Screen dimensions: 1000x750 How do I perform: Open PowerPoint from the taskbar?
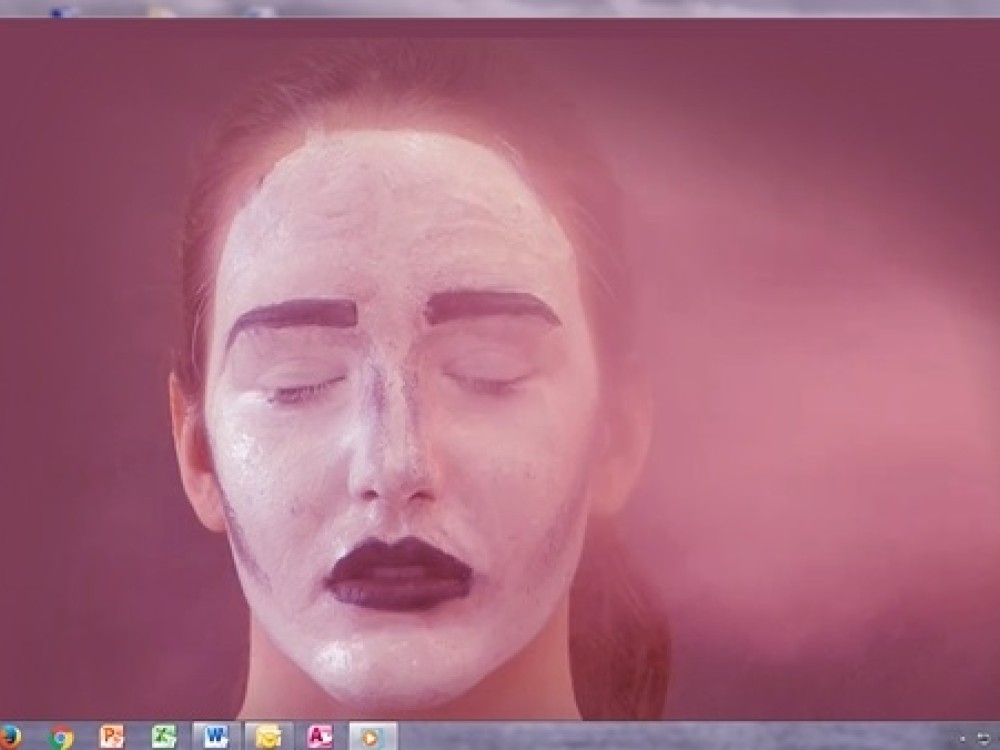pos(112,736)
